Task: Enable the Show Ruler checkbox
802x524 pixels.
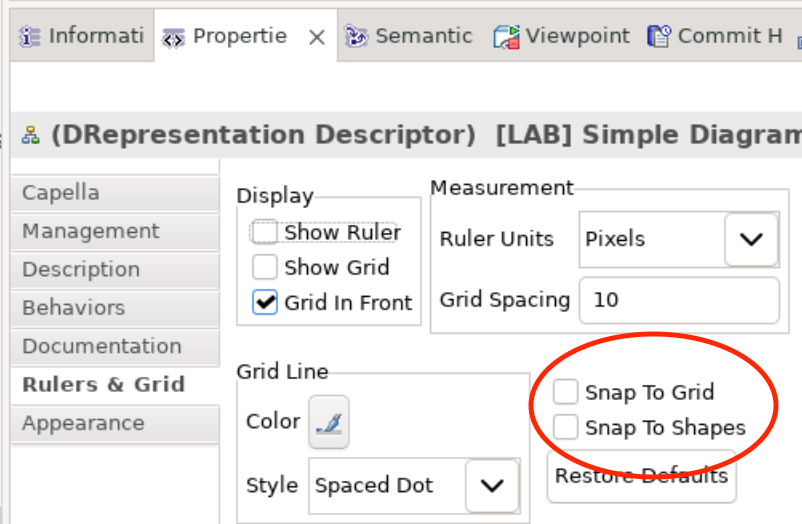Action: (x=264, y=232)
